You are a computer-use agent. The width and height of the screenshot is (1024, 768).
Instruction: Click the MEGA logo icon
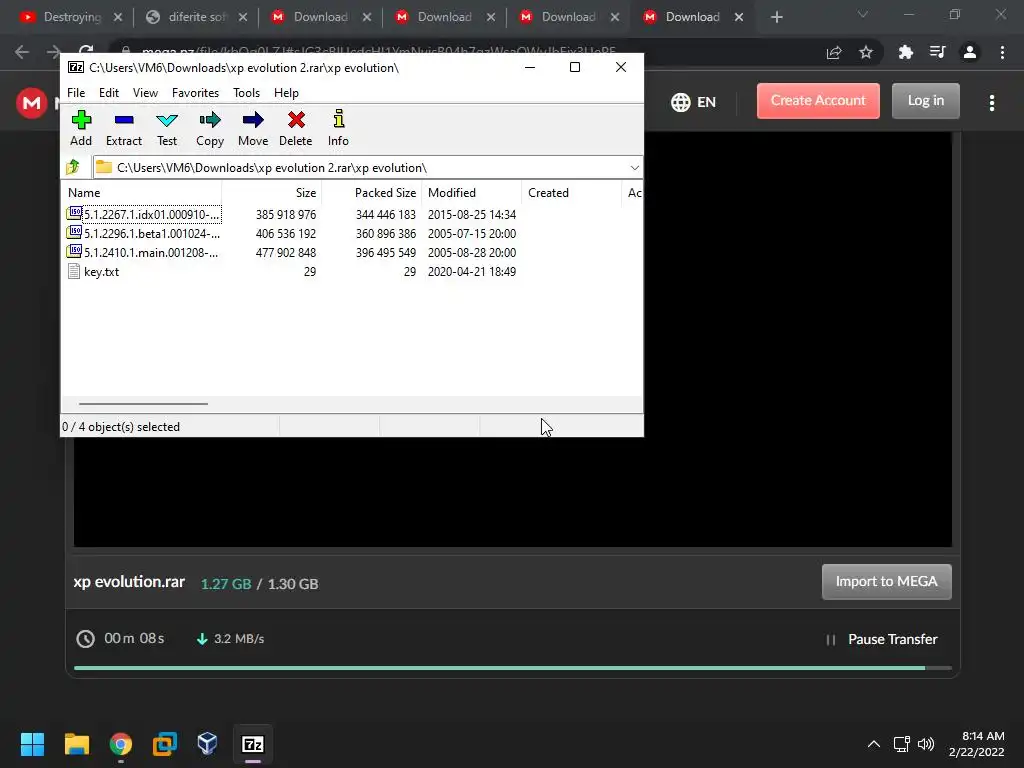31,103
